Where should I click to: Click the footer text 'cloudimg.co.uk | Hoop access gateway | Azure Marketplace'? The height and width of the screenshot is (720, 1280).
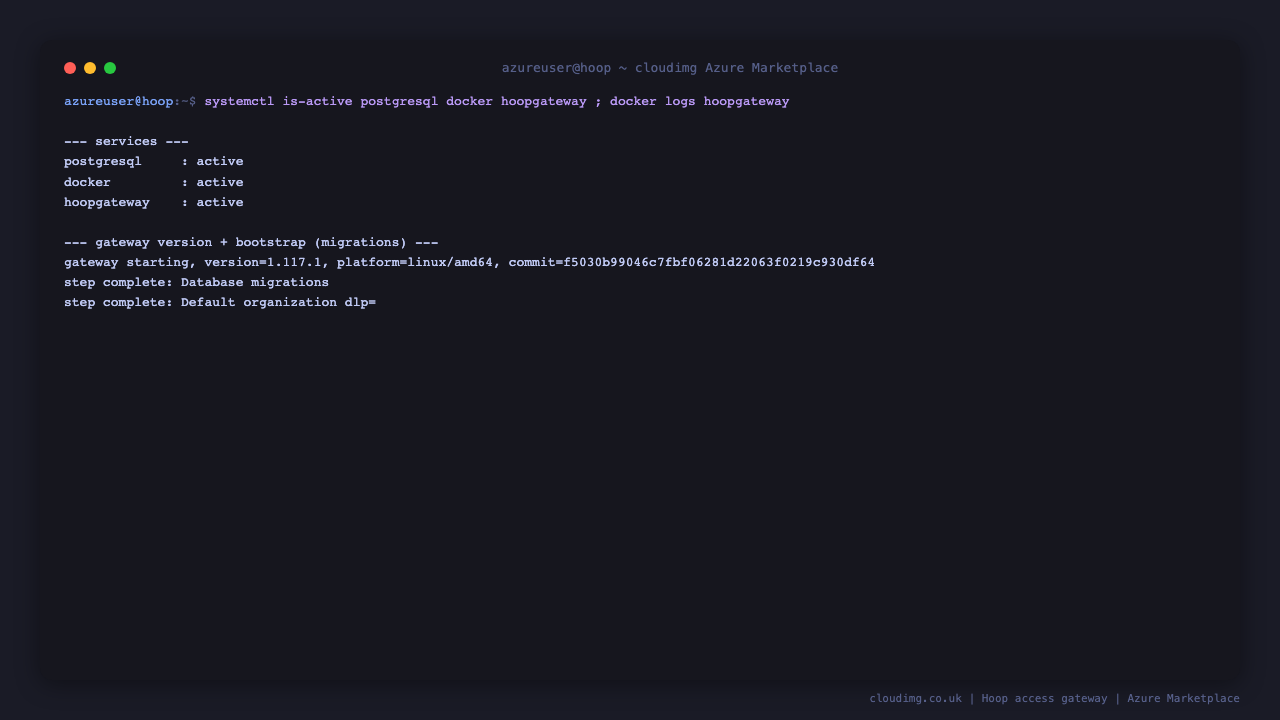1055,698
